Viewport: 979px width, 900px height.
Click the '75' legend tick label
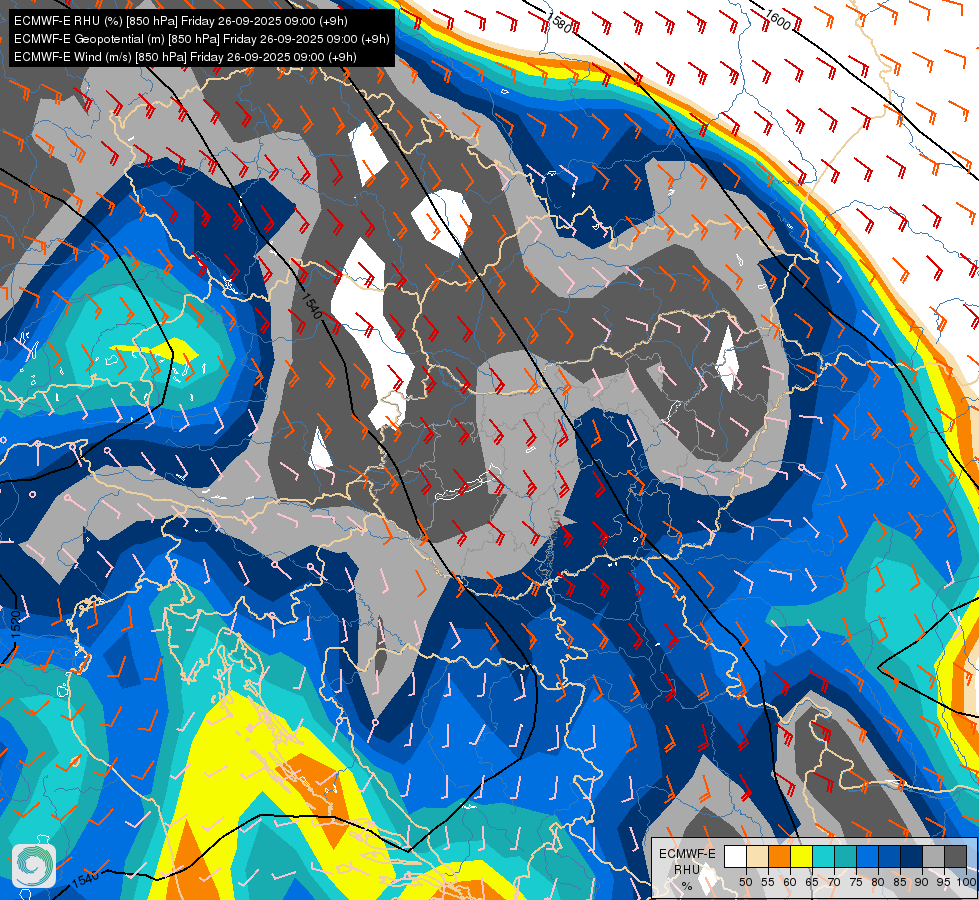coord(856,882)
